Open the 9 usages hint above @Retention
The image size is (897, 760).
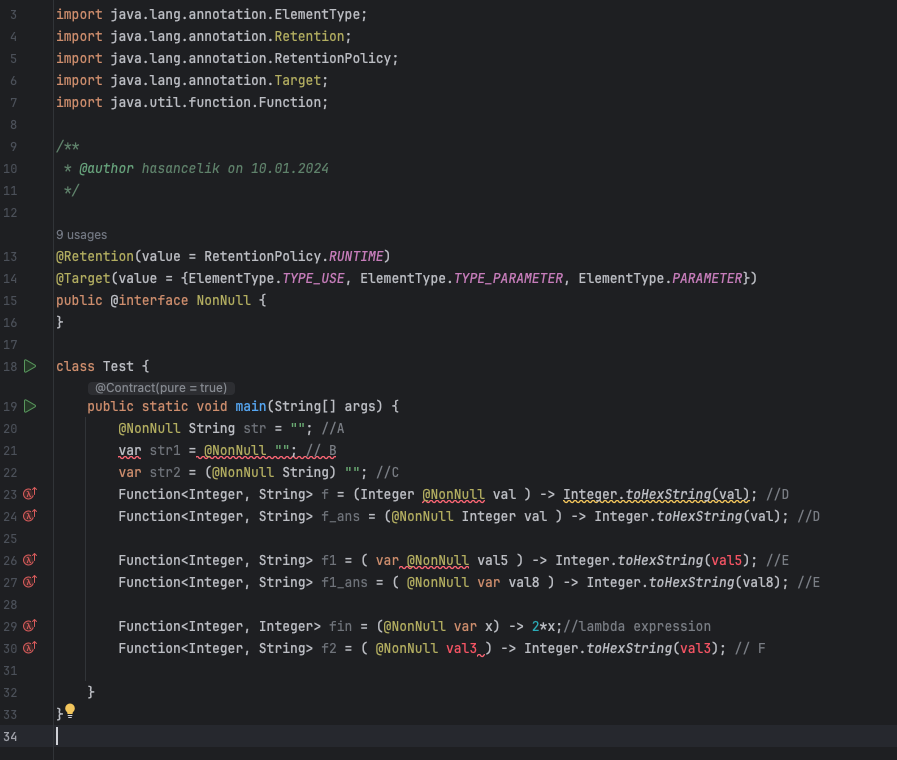tap(80, 234)
